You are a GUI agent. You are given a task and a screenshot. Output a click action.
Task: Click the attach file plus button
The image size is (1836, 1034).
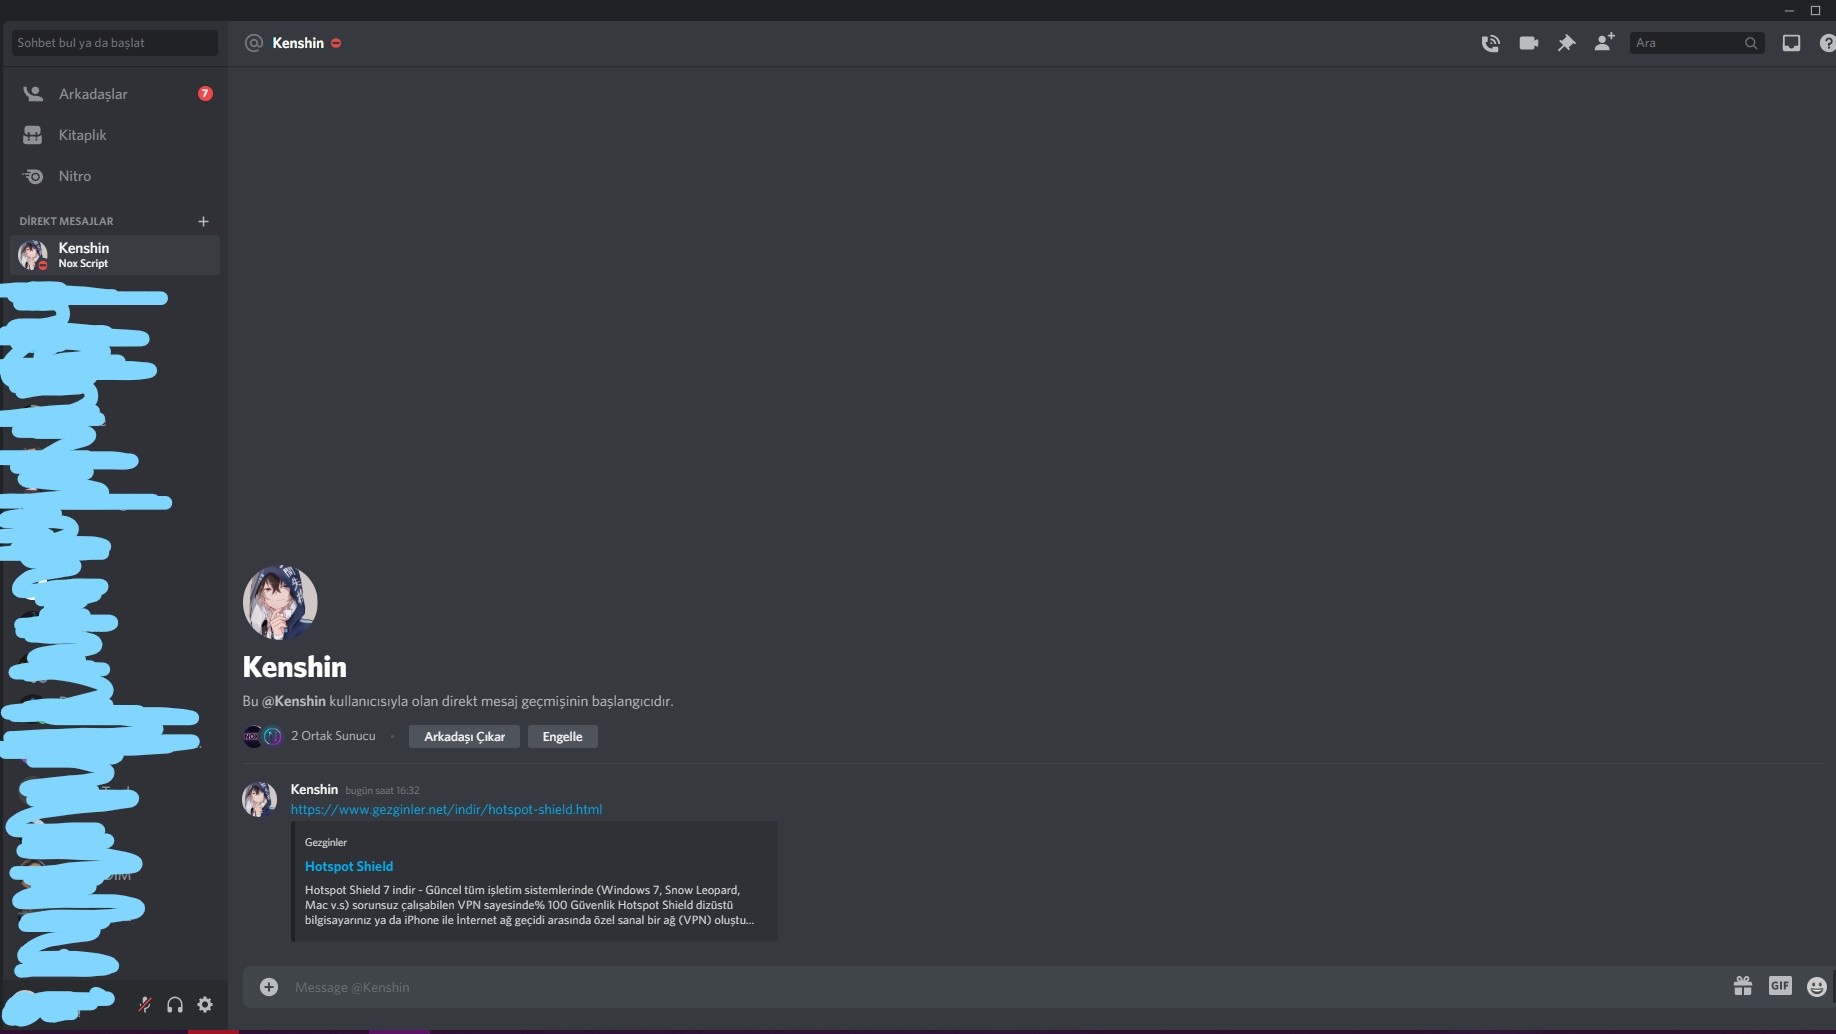[269, 987]
